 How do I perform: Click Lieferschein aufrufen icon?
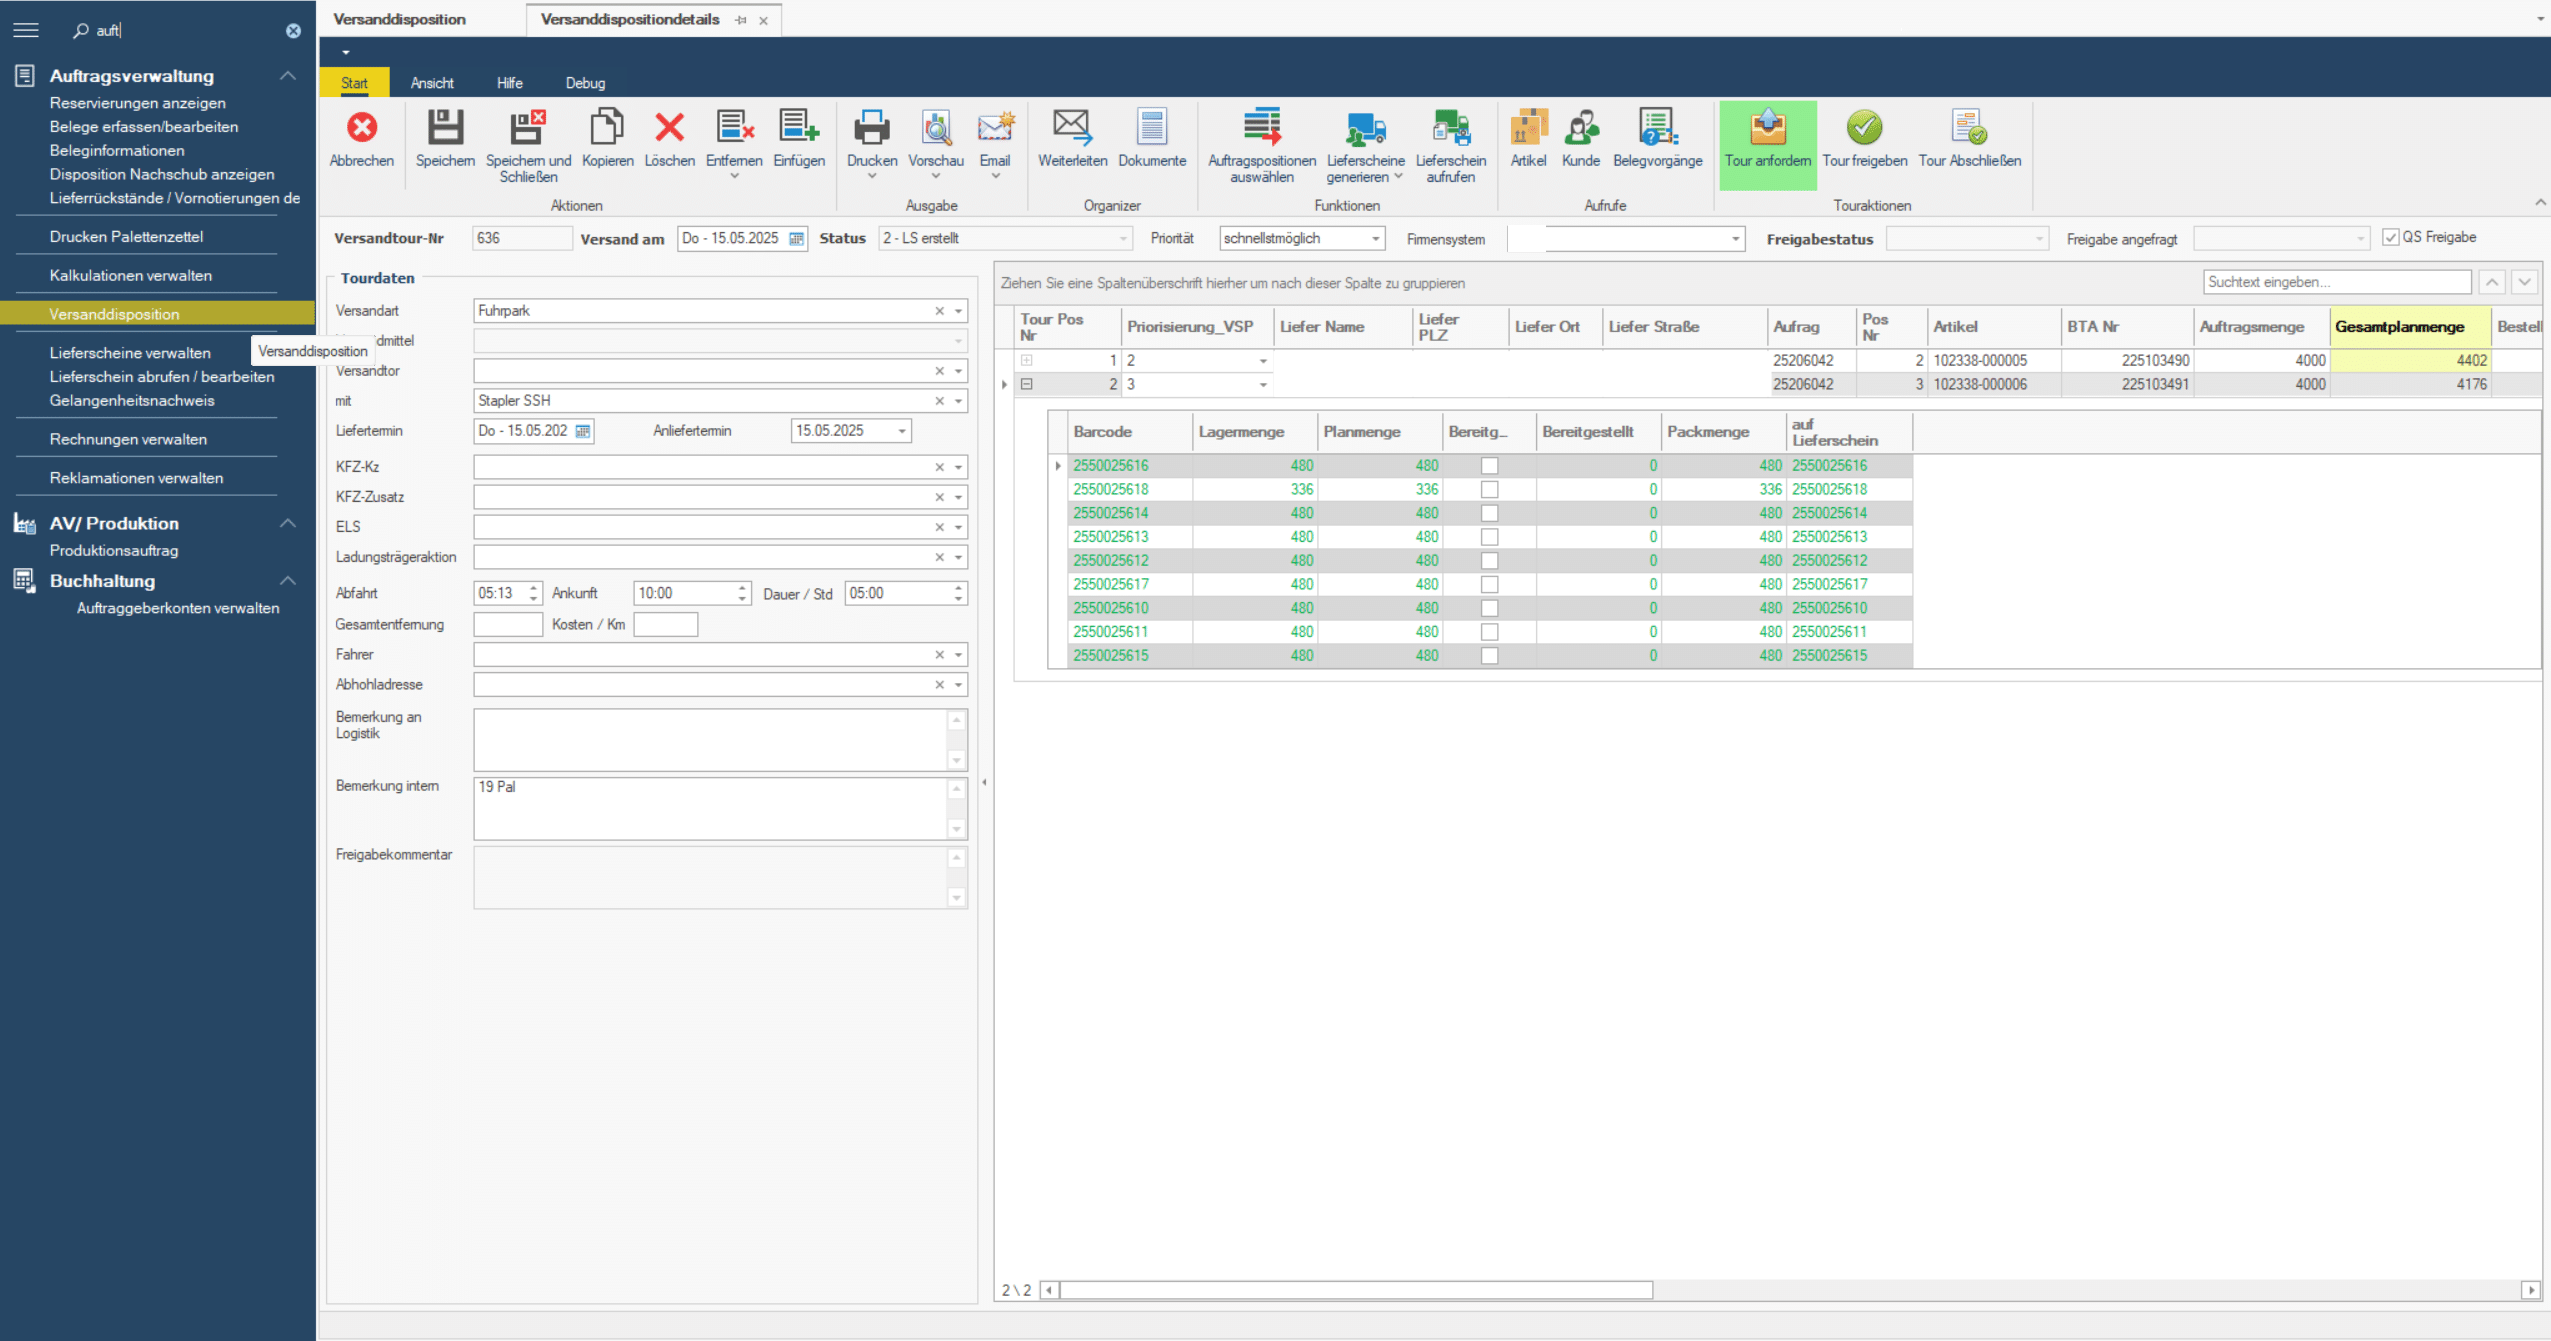point(1451,128)
